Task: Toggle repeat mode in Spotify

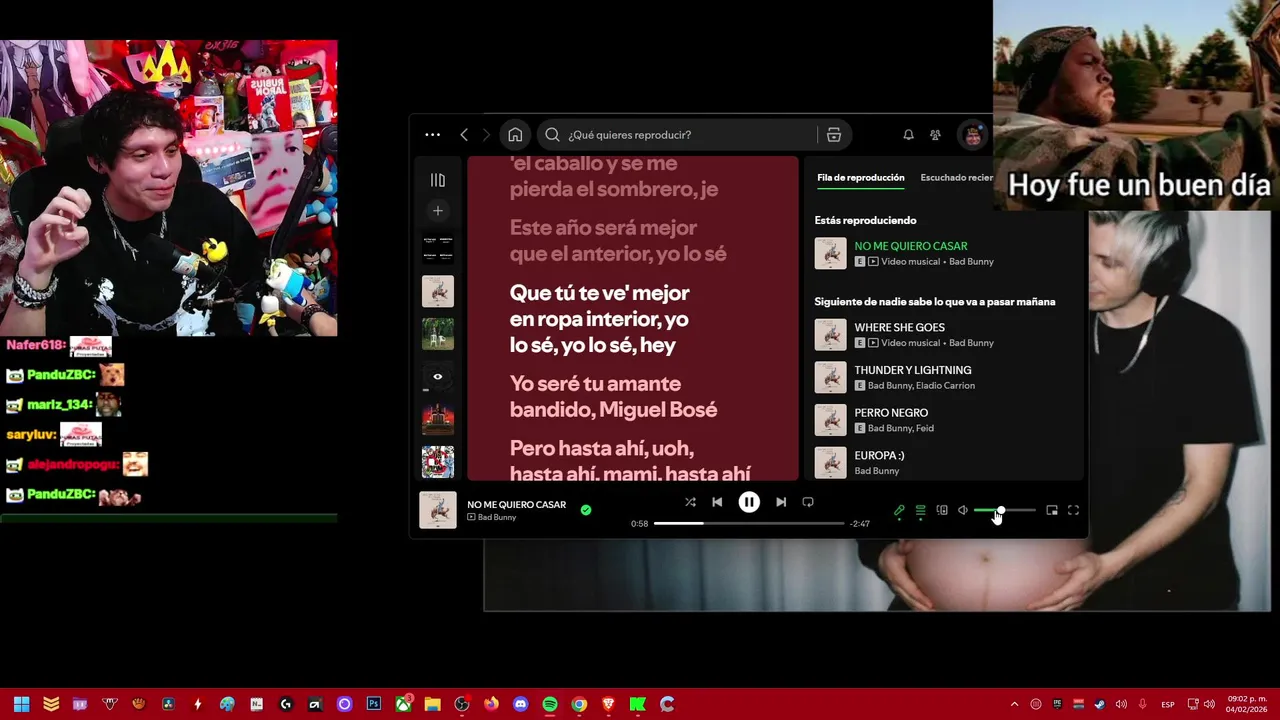Action: (808, 502)
